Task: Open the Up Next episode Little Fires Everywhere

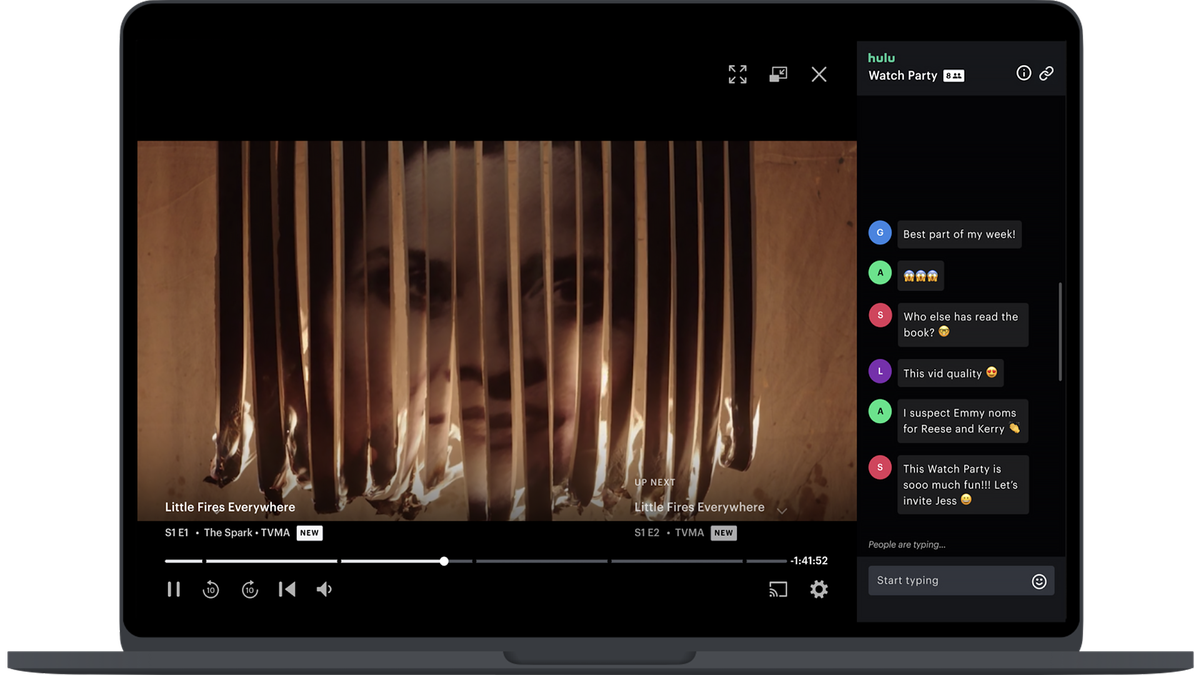Action: click(699, 507)
